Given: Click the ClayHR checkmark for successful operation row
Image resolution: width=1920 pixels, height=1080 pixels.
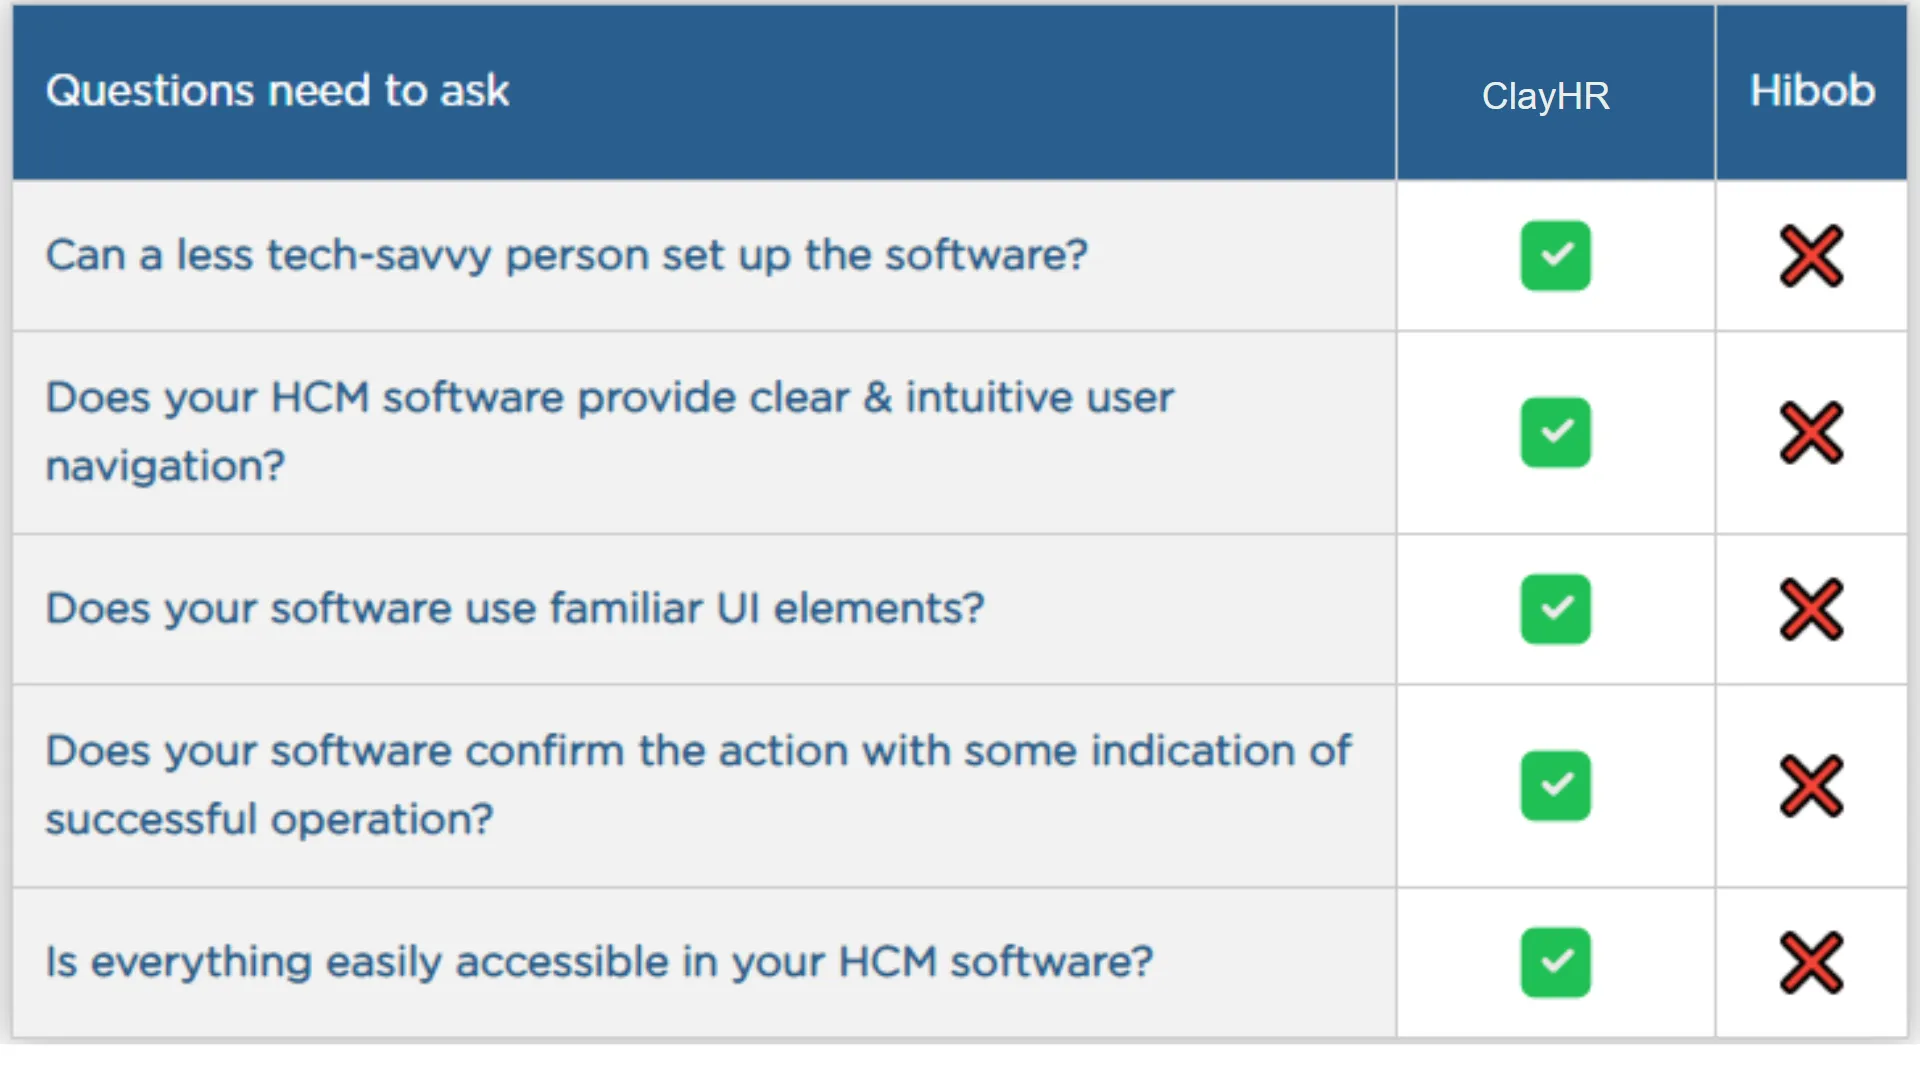Looking at the screenshot, I should pos(1555,786).
